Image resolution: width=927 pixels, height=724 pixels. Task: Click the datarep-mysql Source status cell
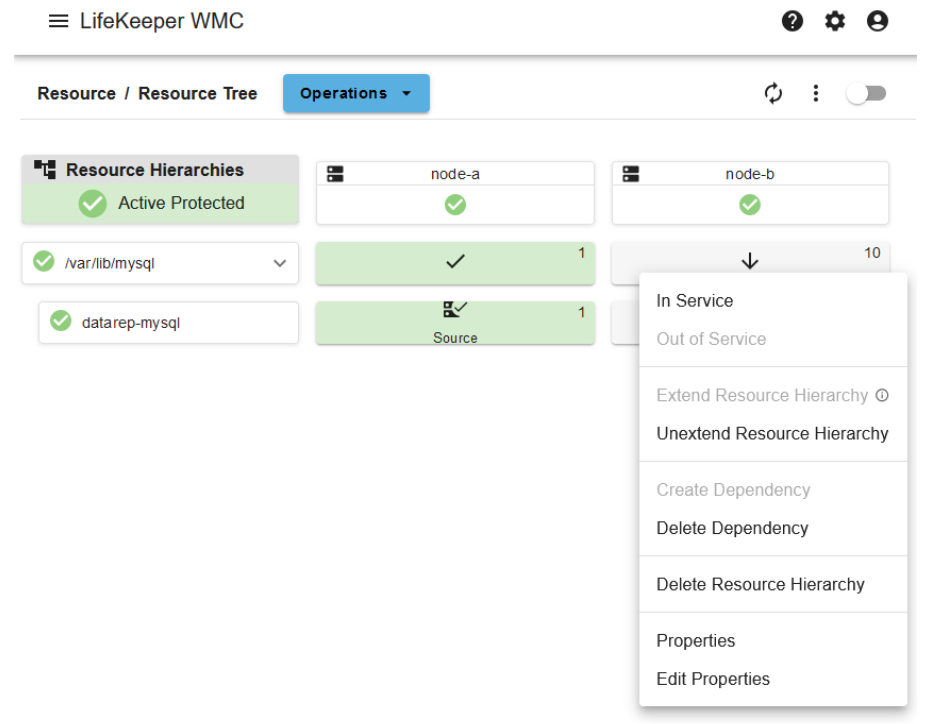(455, 323)
